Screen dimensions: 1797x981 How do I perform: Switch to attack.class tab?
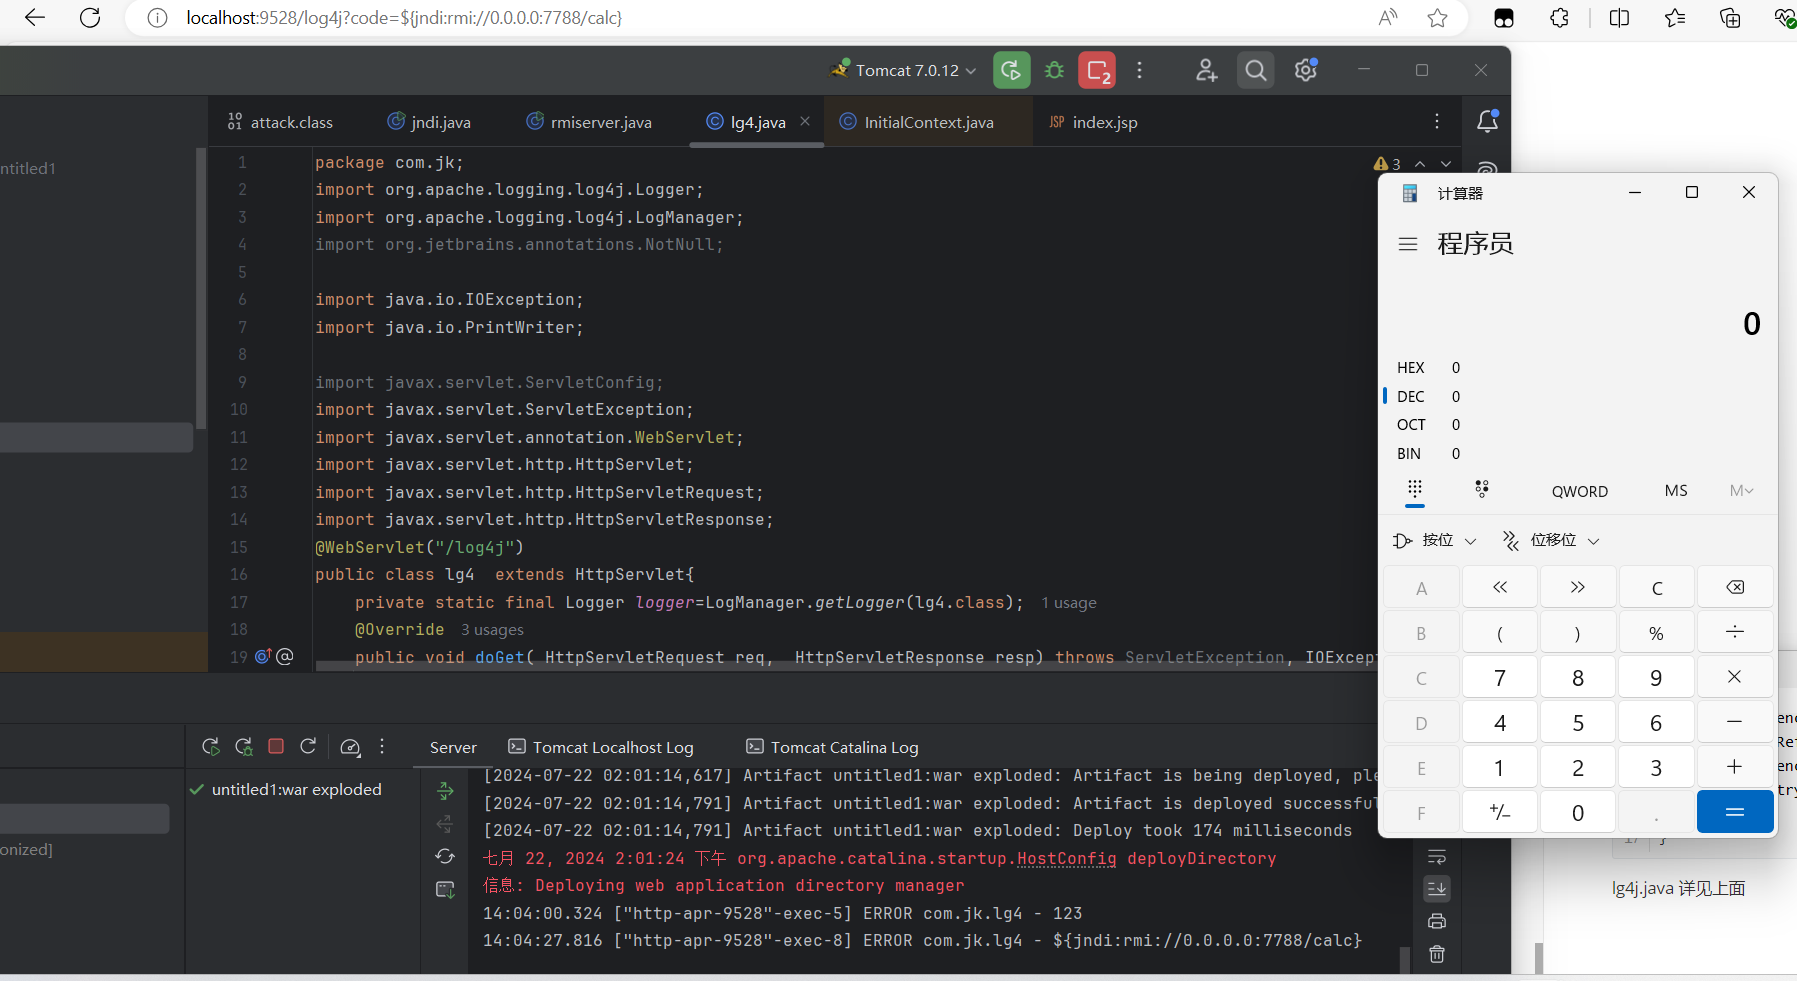coord(281,122)
